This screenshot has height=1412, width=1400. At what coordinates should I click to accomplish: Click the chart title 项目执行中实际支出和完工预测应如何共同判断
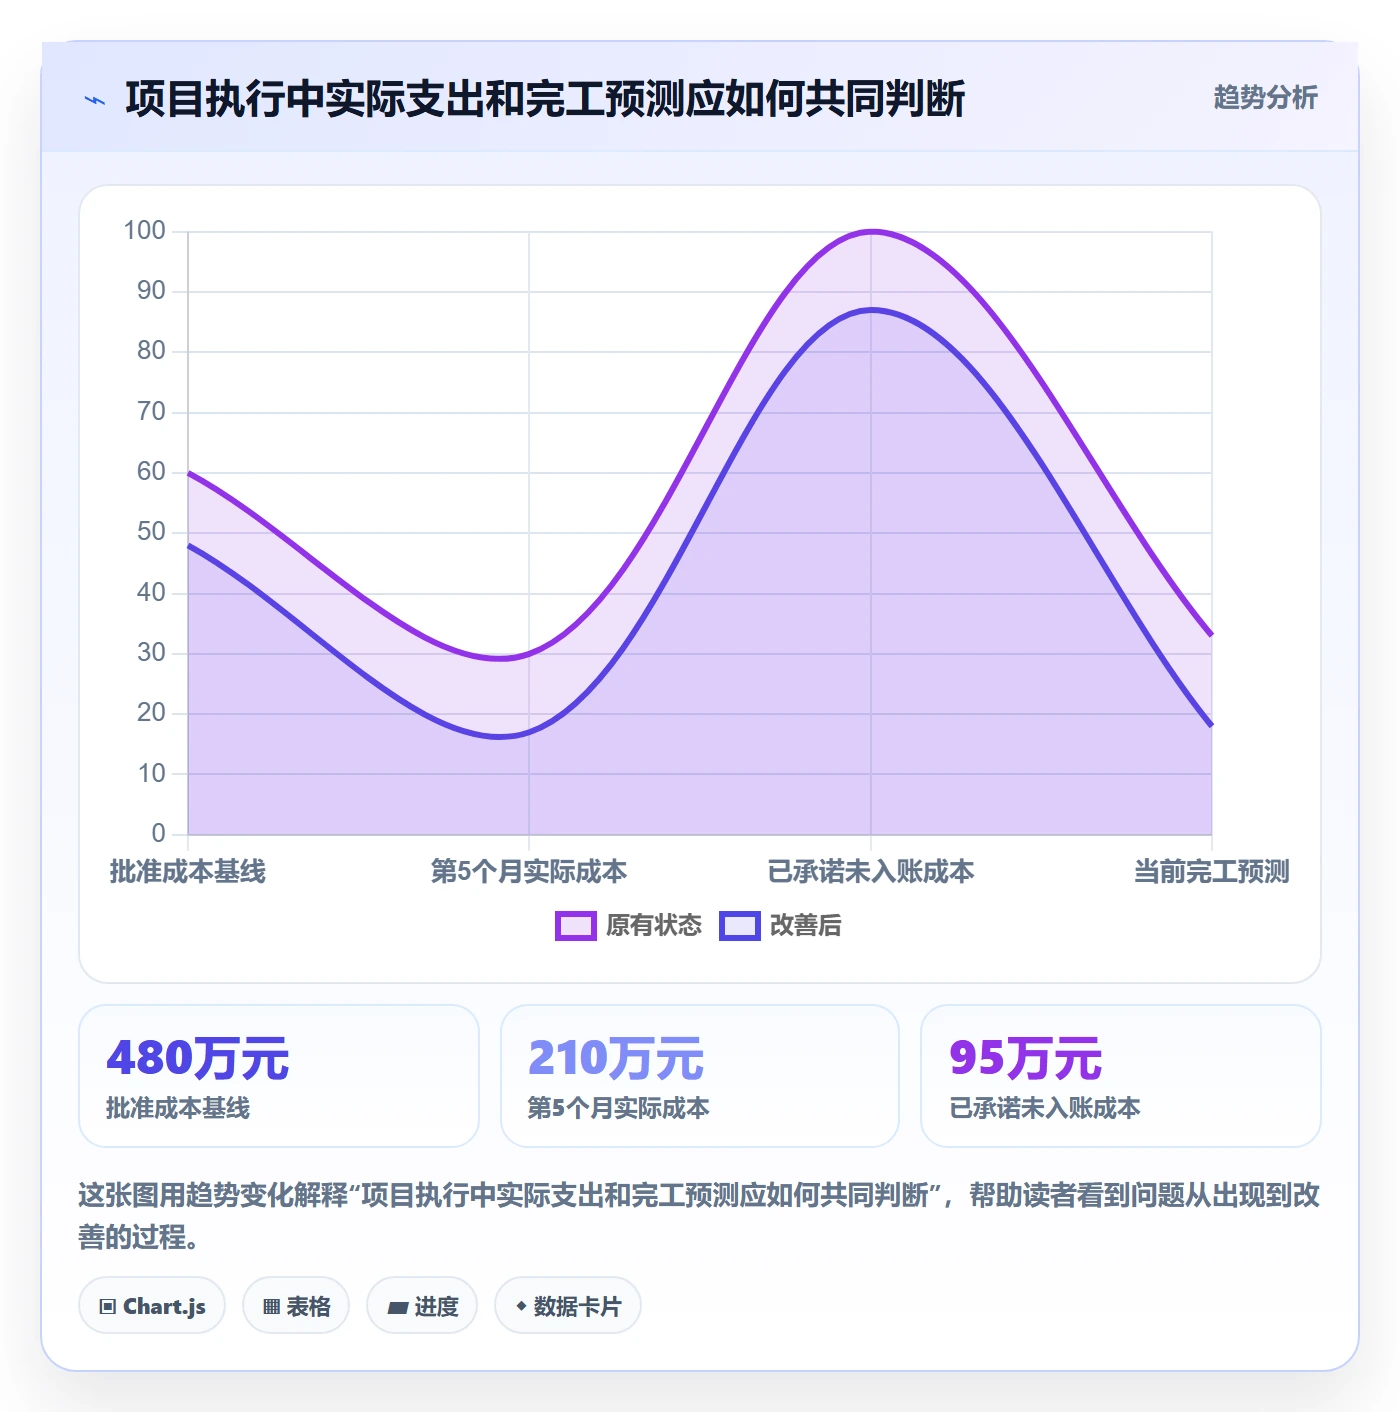[x=545, y=99]
